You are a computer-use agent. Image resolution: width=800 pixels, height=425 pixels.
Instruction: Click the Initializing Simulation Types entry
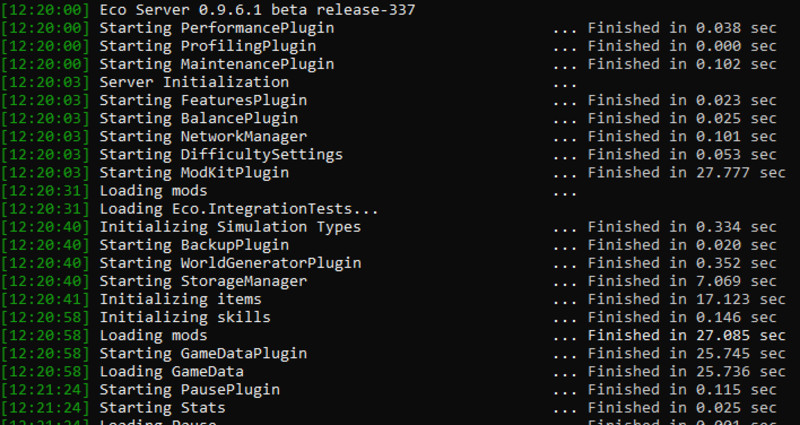[x=230, y=227]
